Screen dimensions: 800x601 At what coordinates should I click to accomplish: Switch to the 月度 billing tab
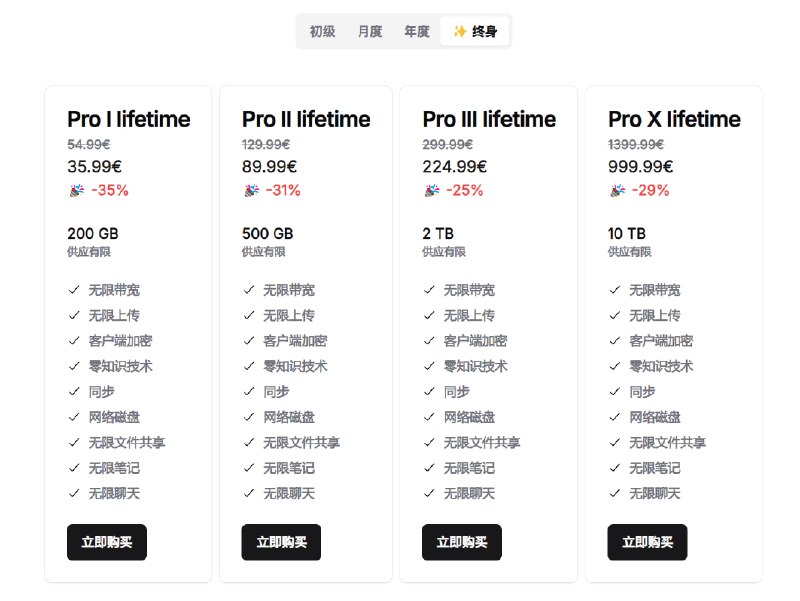tap(369, 30)
